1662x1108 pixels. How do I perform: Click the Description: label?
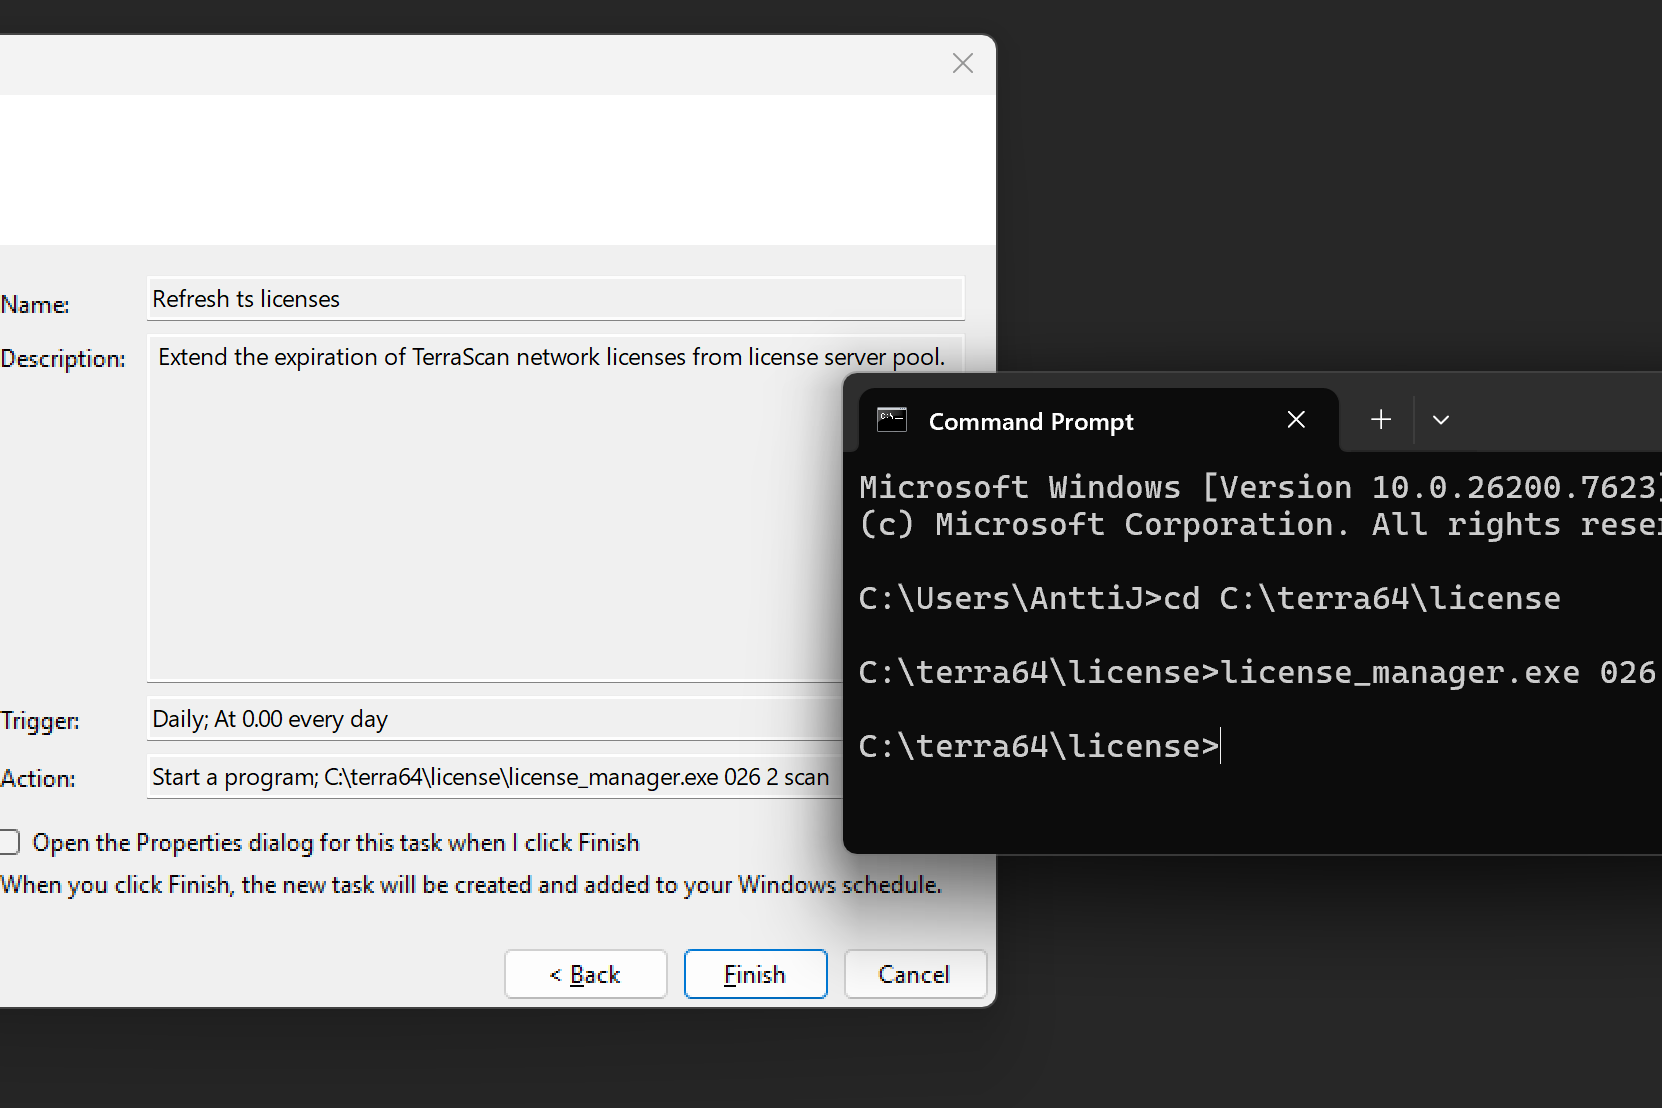click(x=63, y=359)
